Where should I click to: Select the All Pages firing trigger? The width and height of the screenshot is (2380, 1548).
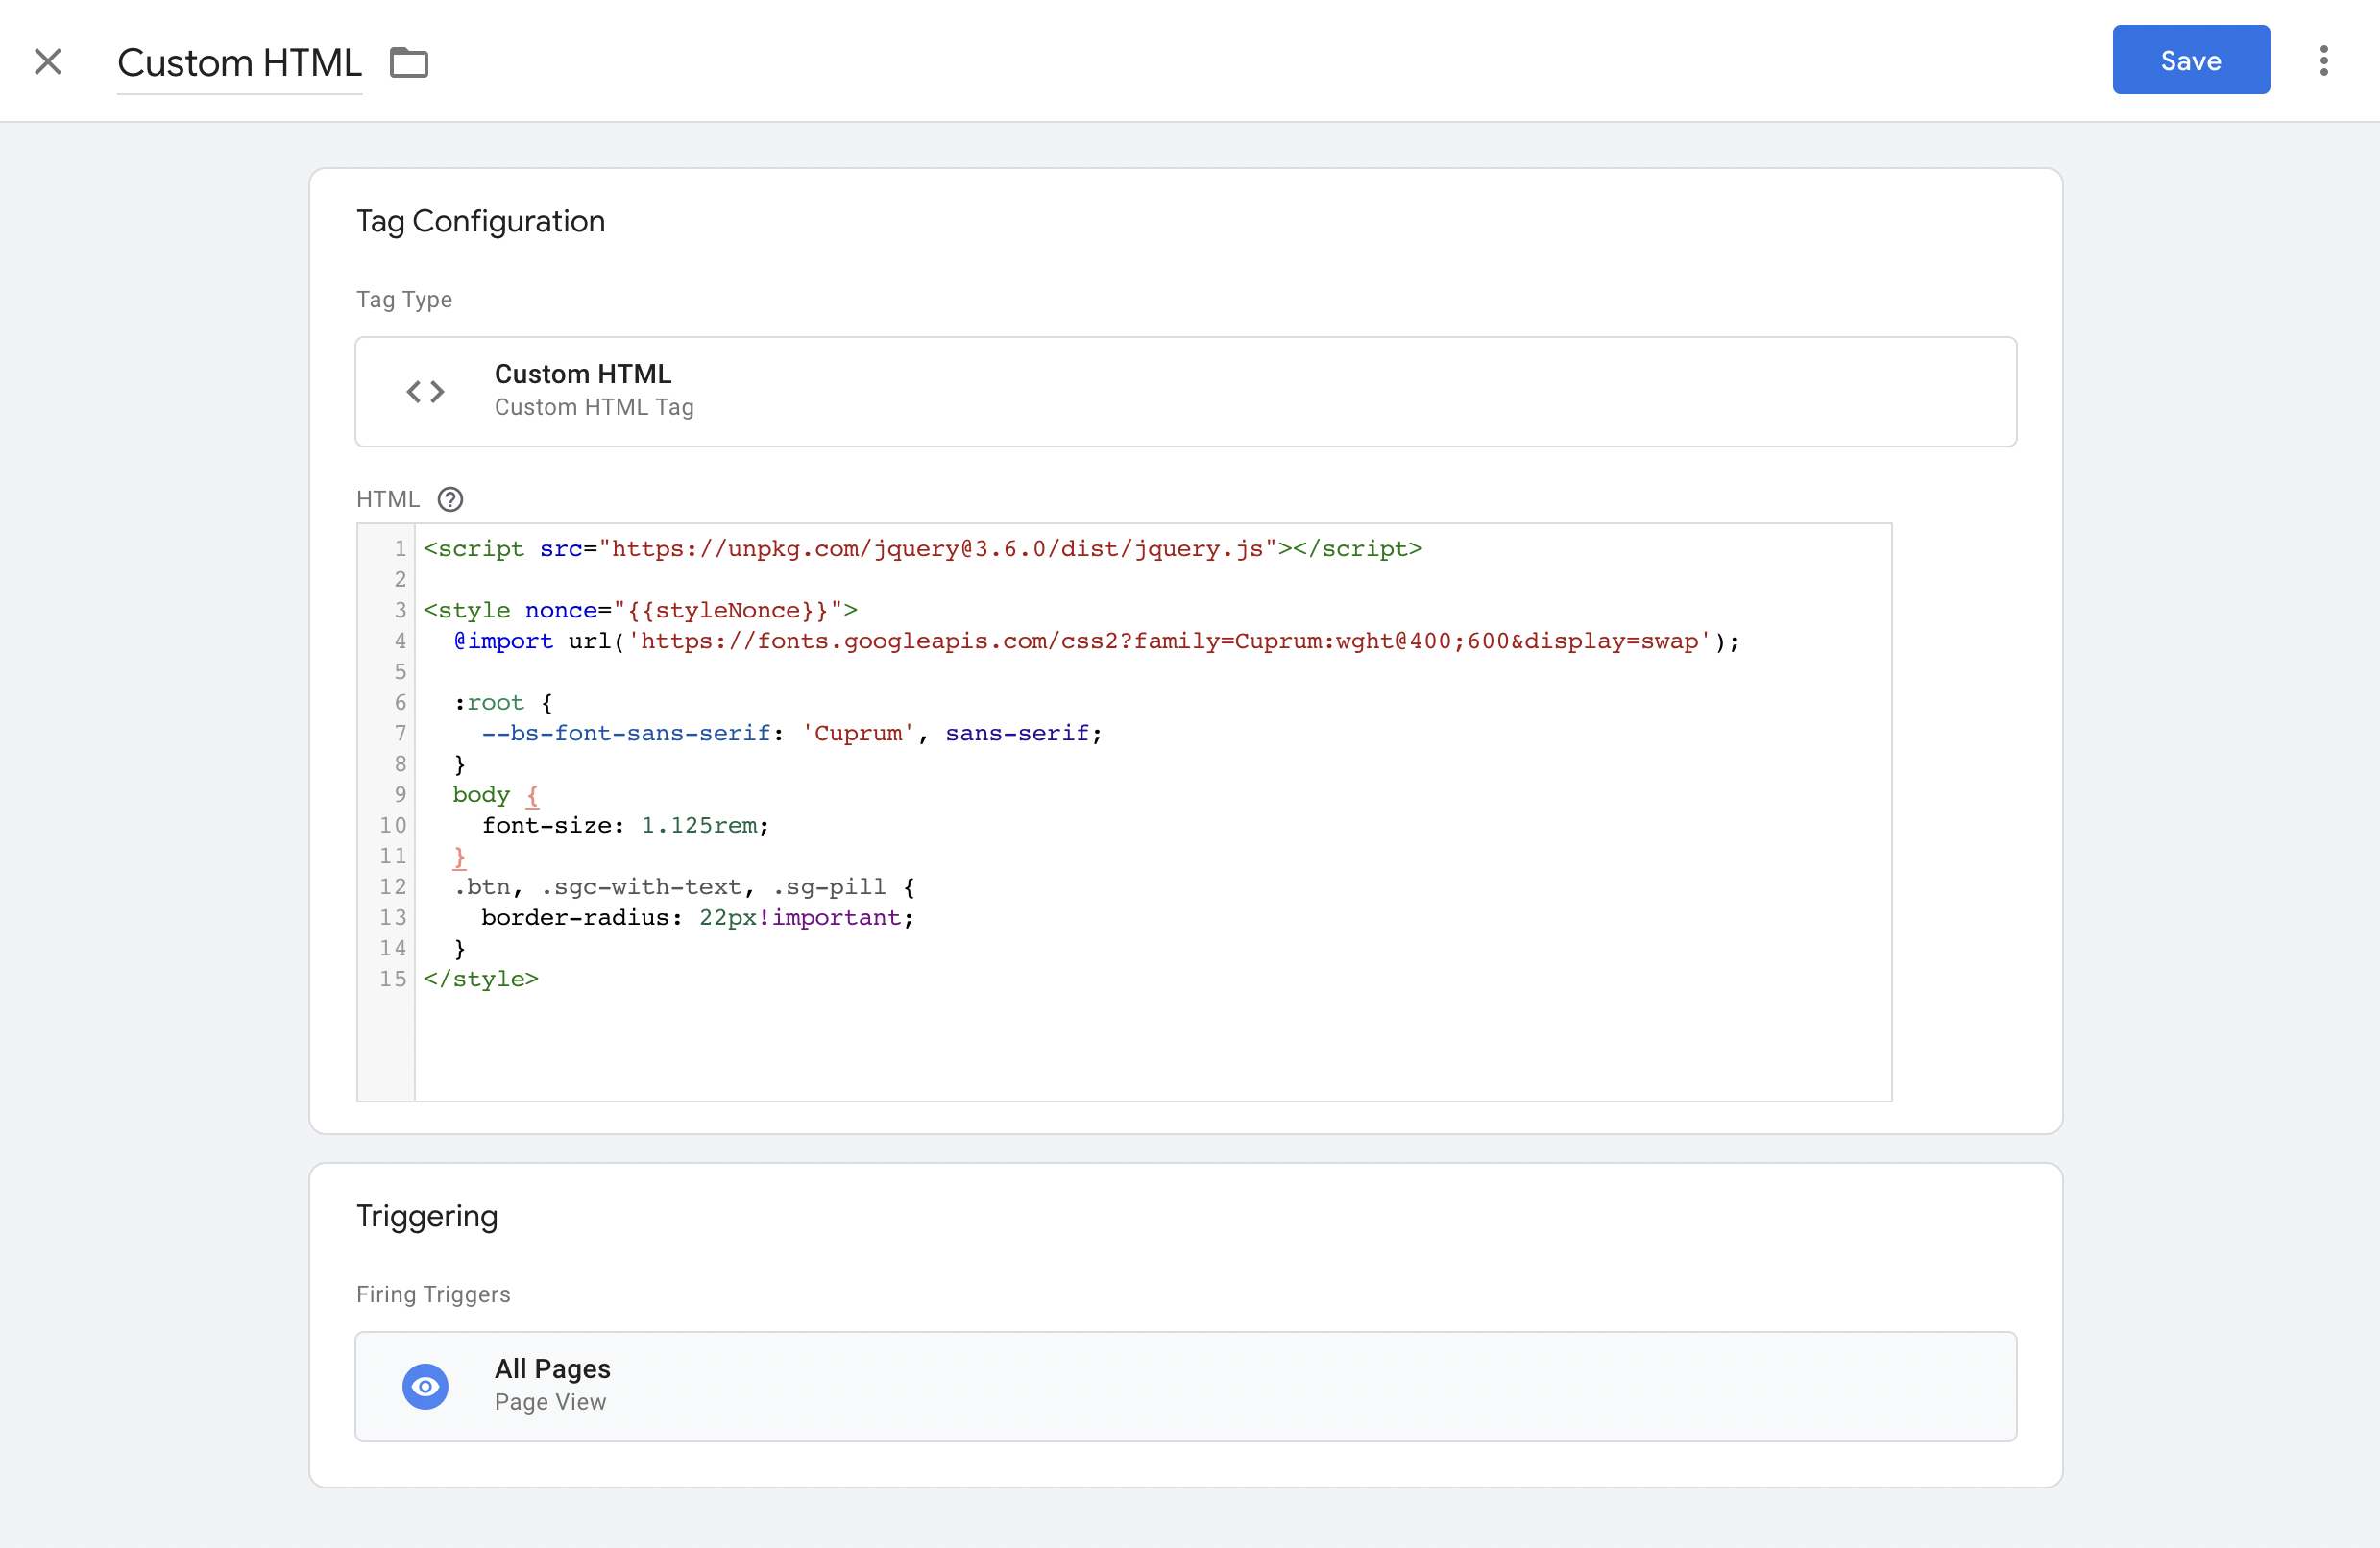click(x=1185, y=1386)
